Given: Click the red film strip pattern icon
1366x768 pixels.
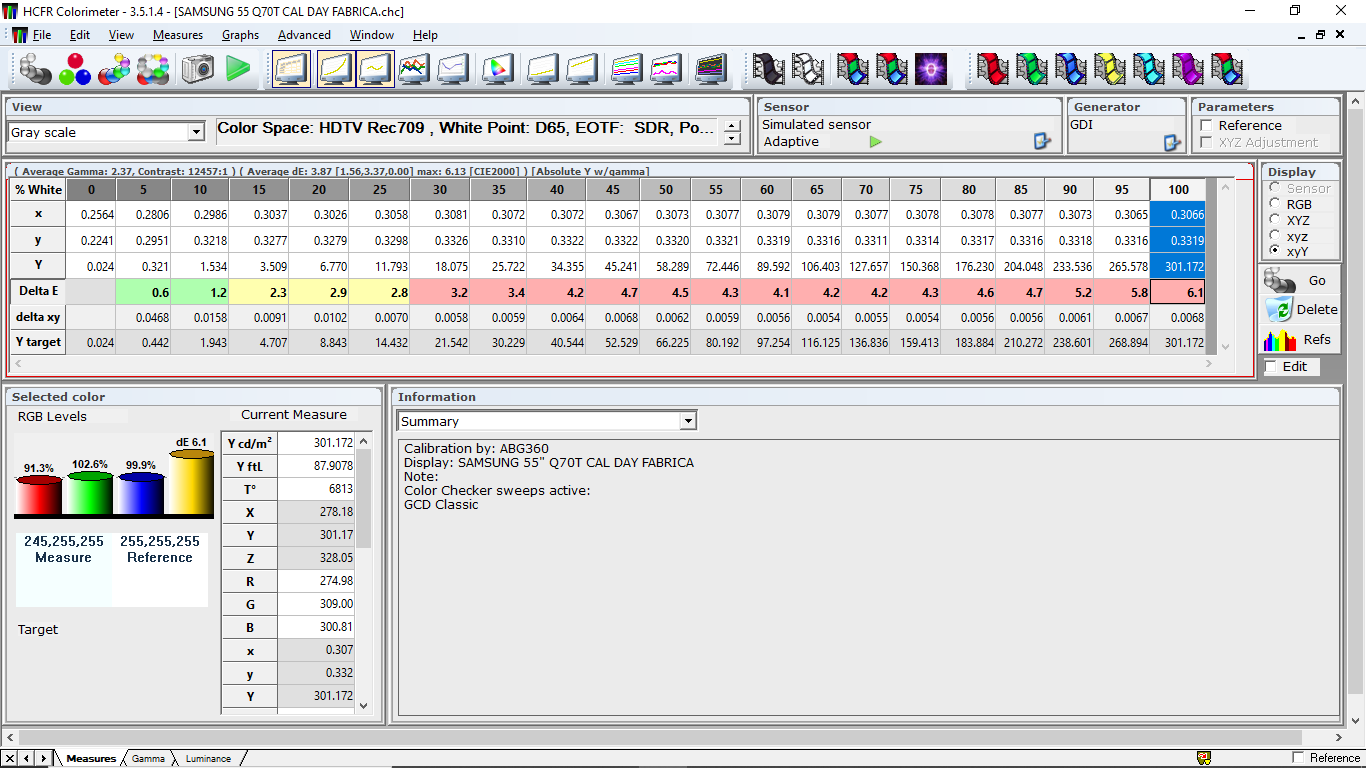Looking at the screenshot, I should pos(991,69).
